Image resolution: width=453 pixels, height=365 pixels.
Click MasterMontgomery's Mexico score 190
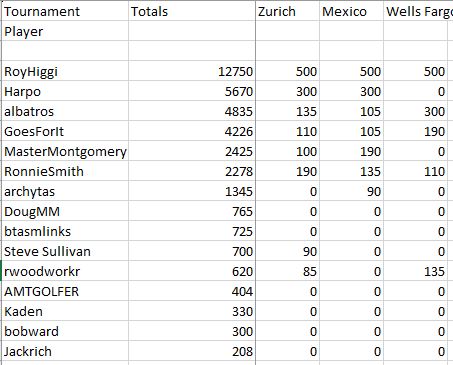[352, 151]
